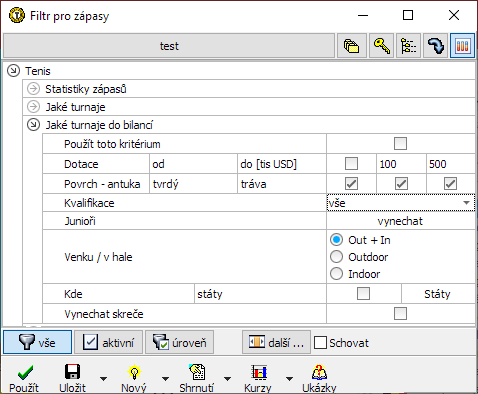
Task: Click the blue curved arrow icon
Action: (435, 46)
